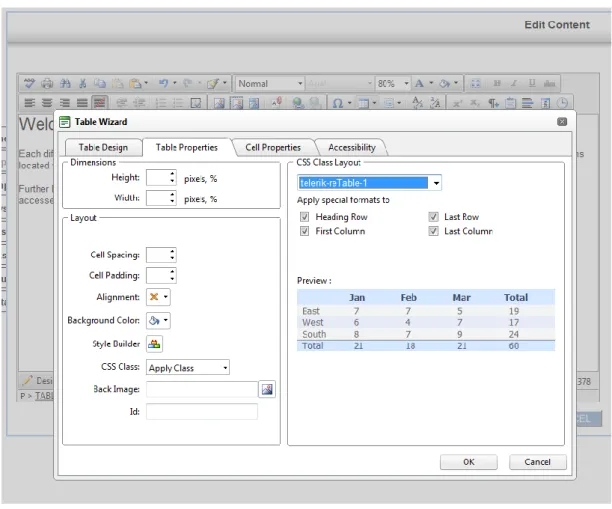Image resolution: width=612 pixels, height=509 pixels.
Task: Click the insert time clock icon
Action: pos(562,103)
